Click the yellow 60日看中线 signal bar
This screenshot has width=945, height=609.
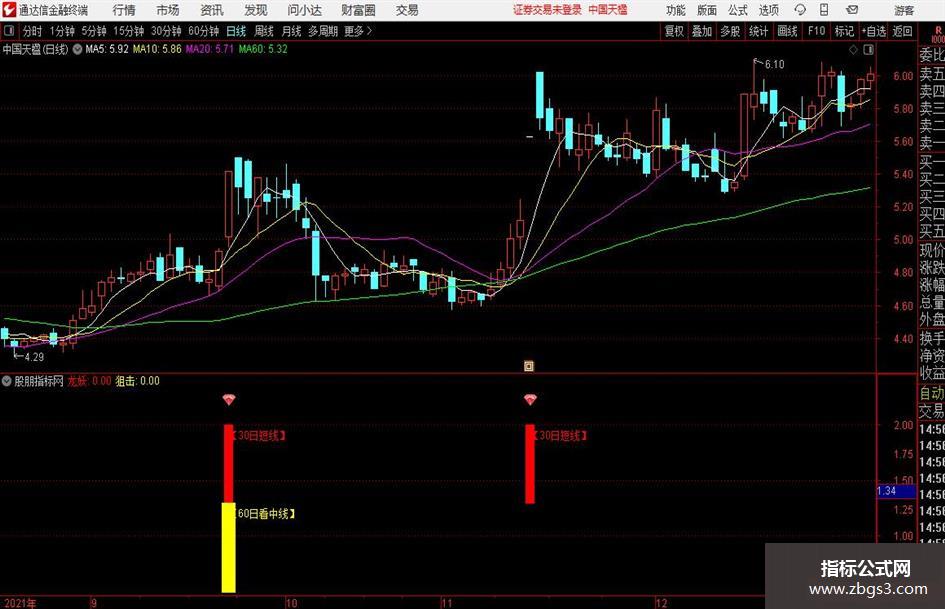228,547
